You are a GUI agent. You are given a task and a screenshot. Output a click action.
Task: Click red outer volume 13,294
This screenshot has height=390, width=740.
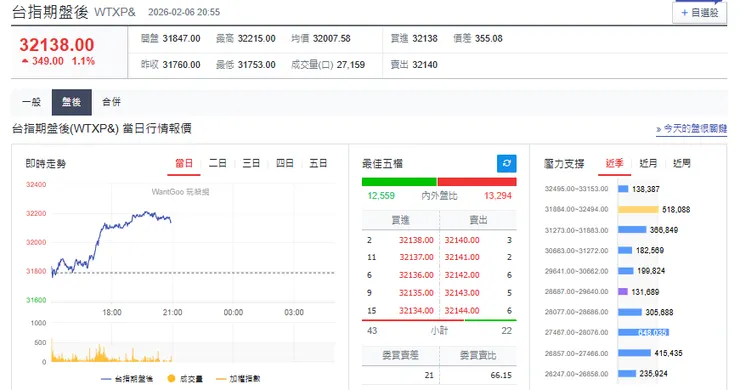(x=498, y=196)
